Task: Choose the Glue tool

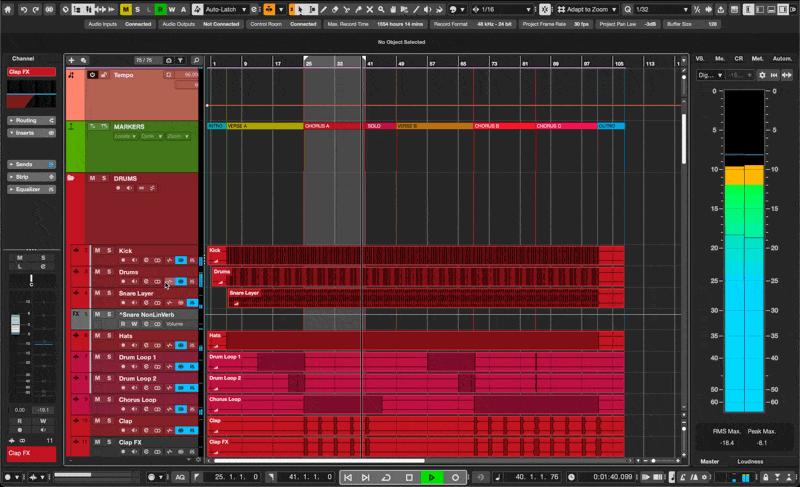Action: 358,10
